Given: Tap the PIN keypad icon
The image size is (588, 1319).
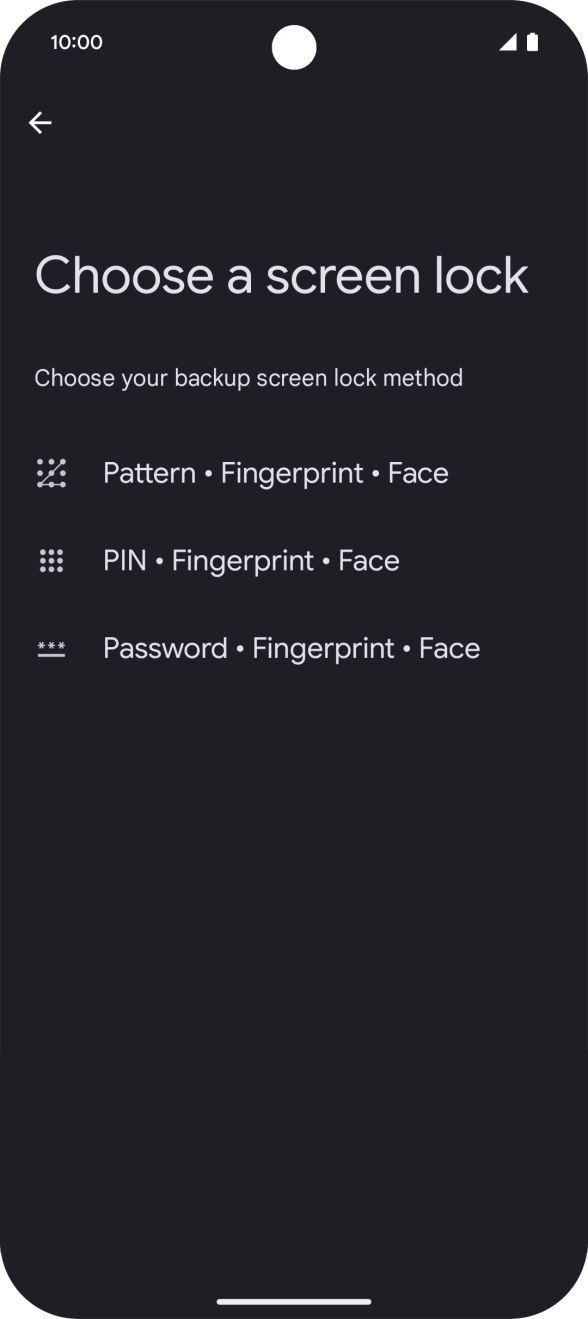Looking at the screenshot, I should coord(51,559).
